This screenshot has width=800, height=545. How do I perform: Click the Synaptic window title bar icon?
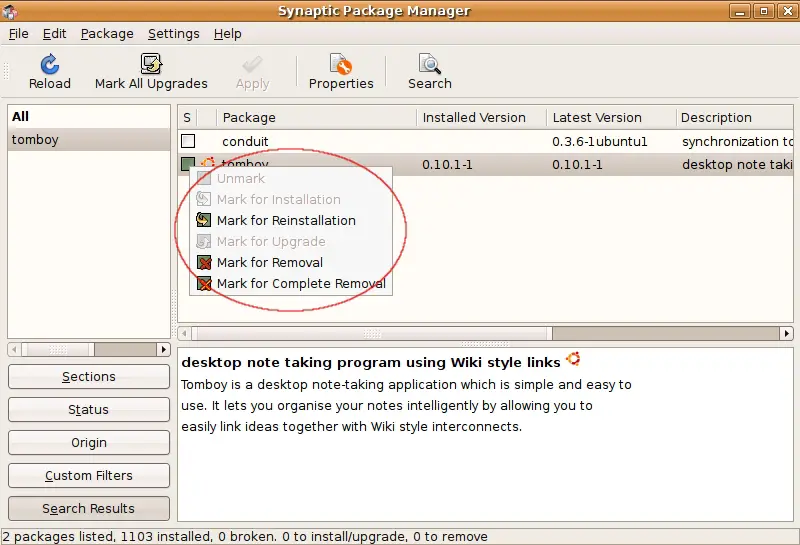(x=9, y=11)
